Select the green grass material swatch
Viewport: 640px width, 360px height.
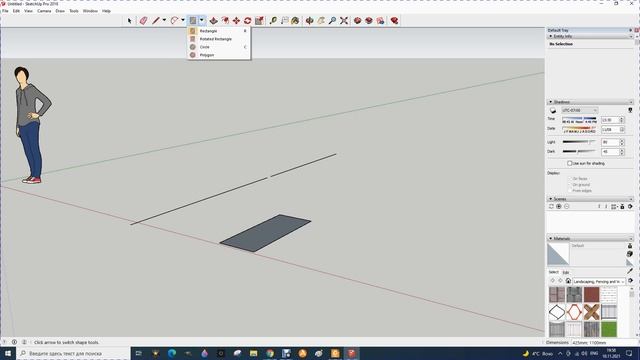[609, 329]
